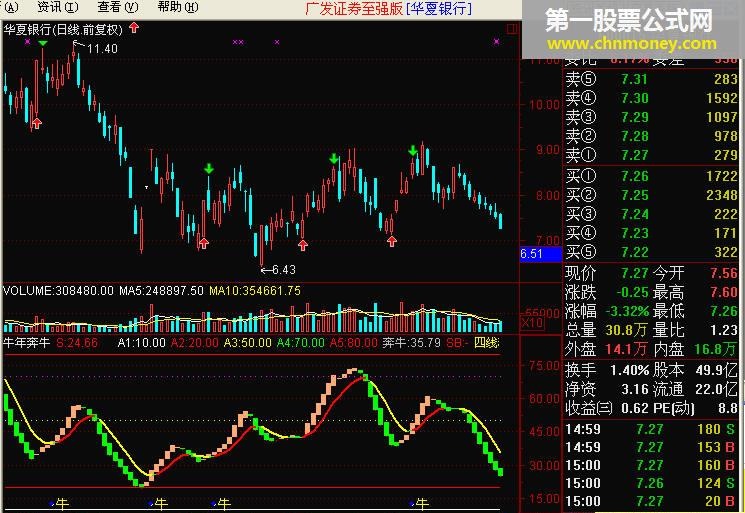The height and width of the screenshot is (513, 745).
Task: Click the VOLUME:308480.00 label
Action: pos(58,291)
